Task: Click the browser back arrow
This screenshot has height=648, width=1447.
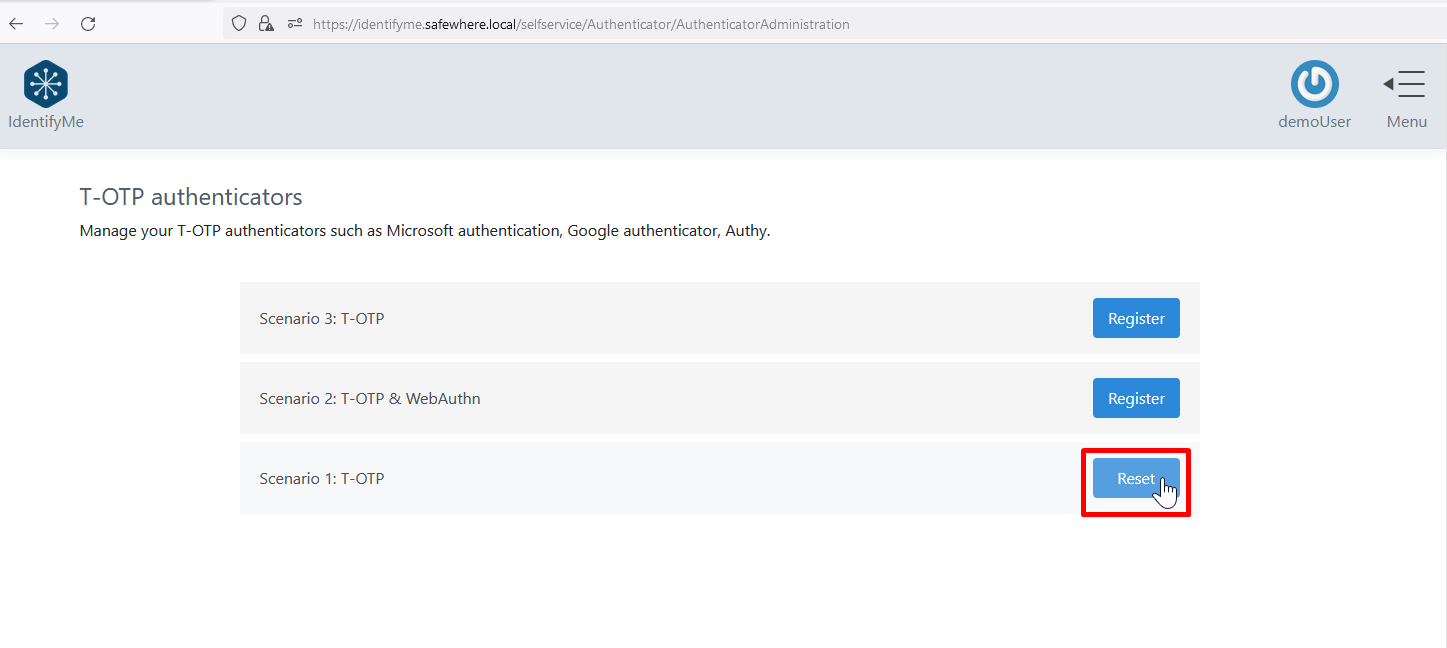Action: [17, 24]
